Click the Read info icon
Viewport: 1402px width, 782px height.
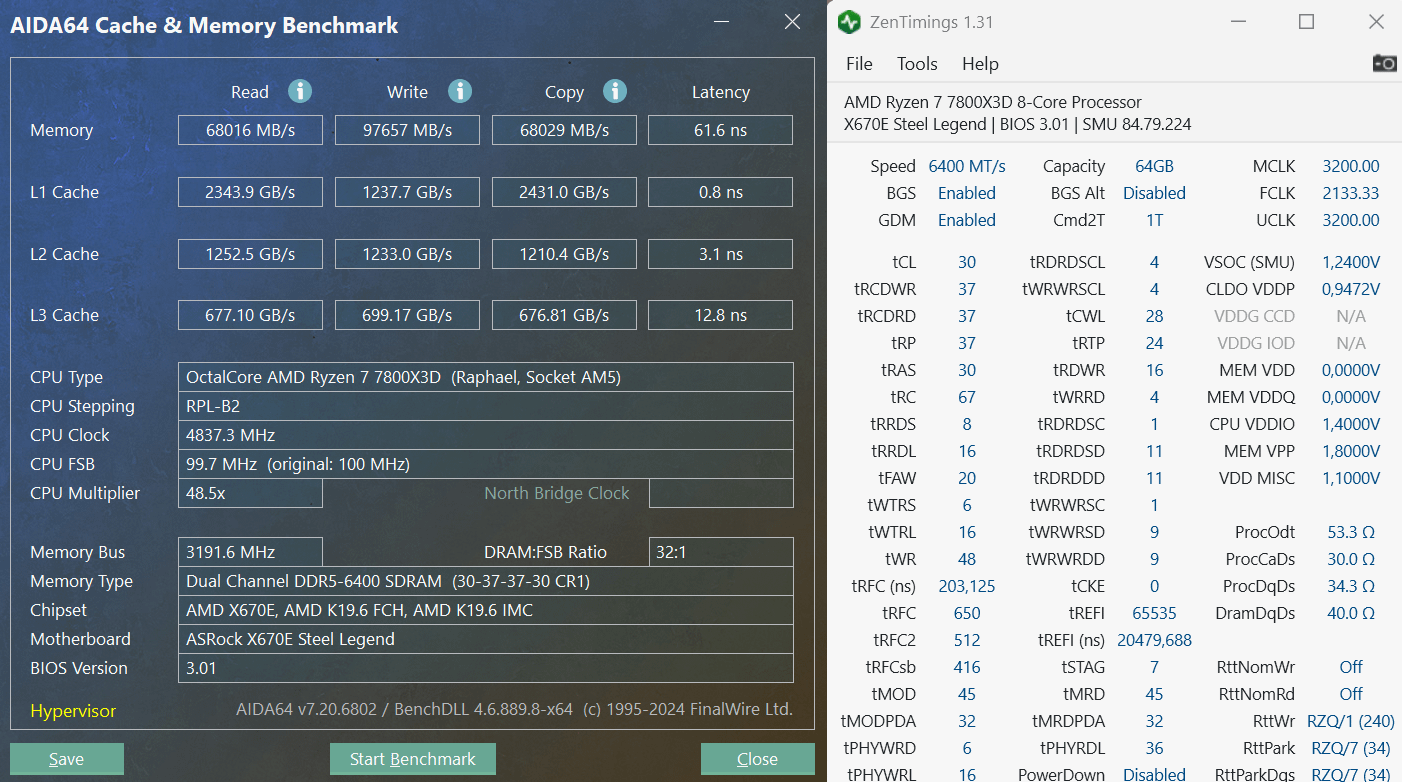(x=300, y=91)
